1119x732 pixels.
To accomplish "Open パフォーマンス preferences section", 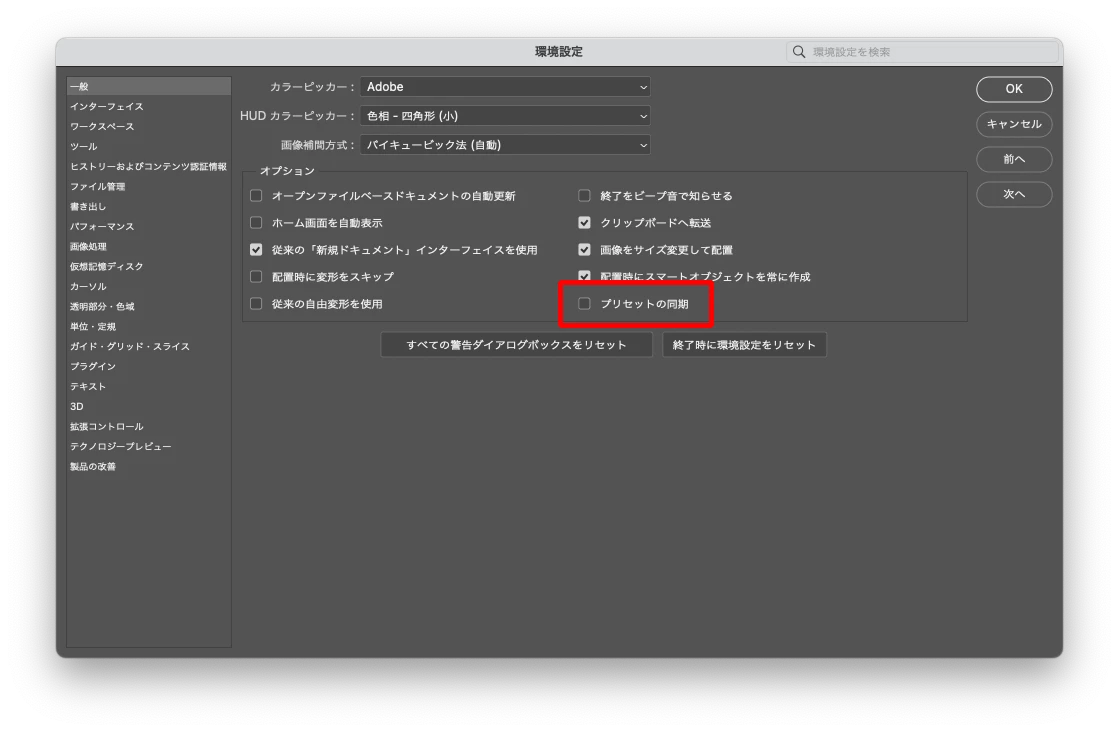I will pos(148,226).
